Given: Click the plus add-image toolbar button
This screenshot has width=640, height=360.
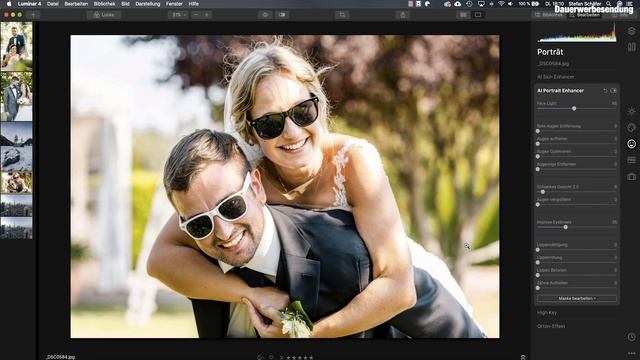Looking at the screenshot, I should [x=33, y=15].
